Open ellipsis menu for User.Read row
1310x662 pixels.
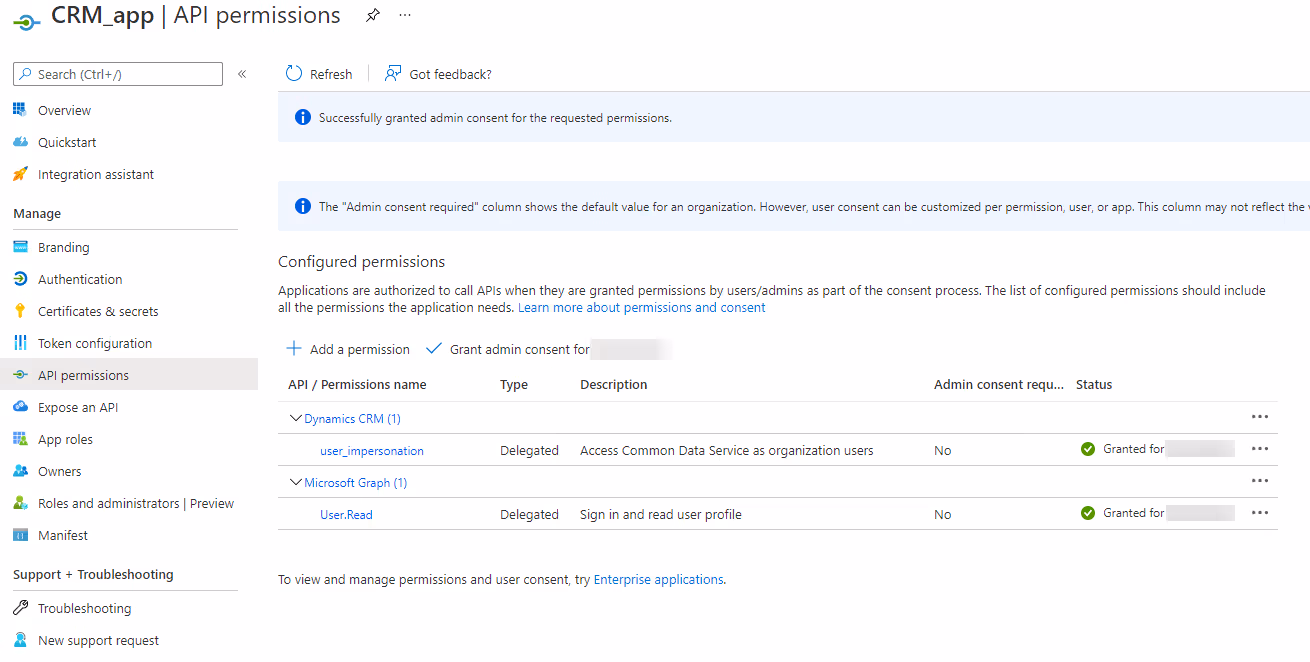[1259, 514]
